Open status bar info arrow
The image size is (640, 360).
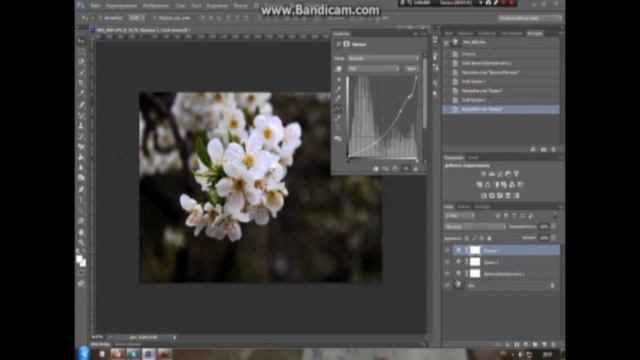174,338
